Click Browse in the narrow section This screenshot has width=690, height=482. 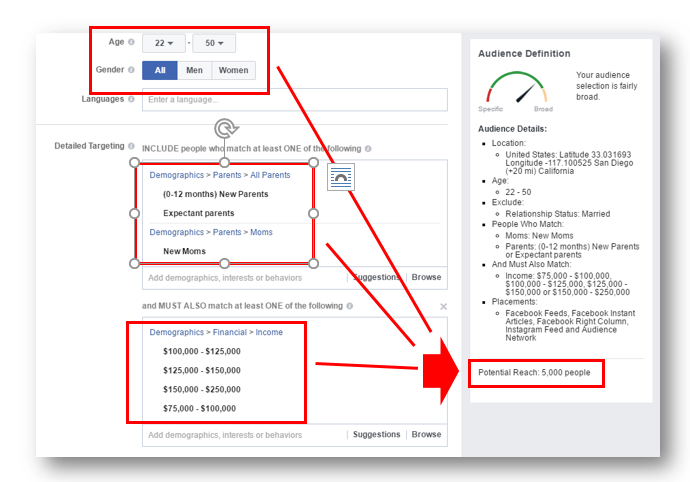(426, 434)
